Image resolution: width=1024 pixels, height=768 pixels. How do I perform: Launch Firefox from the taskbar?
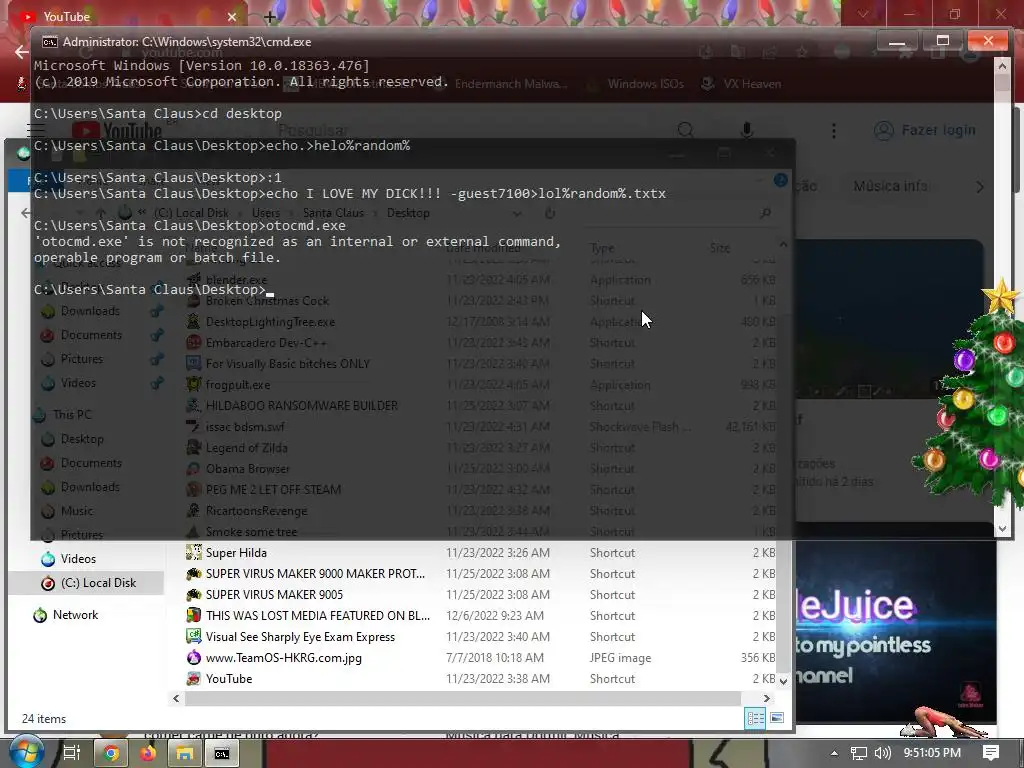pos(148,754)
